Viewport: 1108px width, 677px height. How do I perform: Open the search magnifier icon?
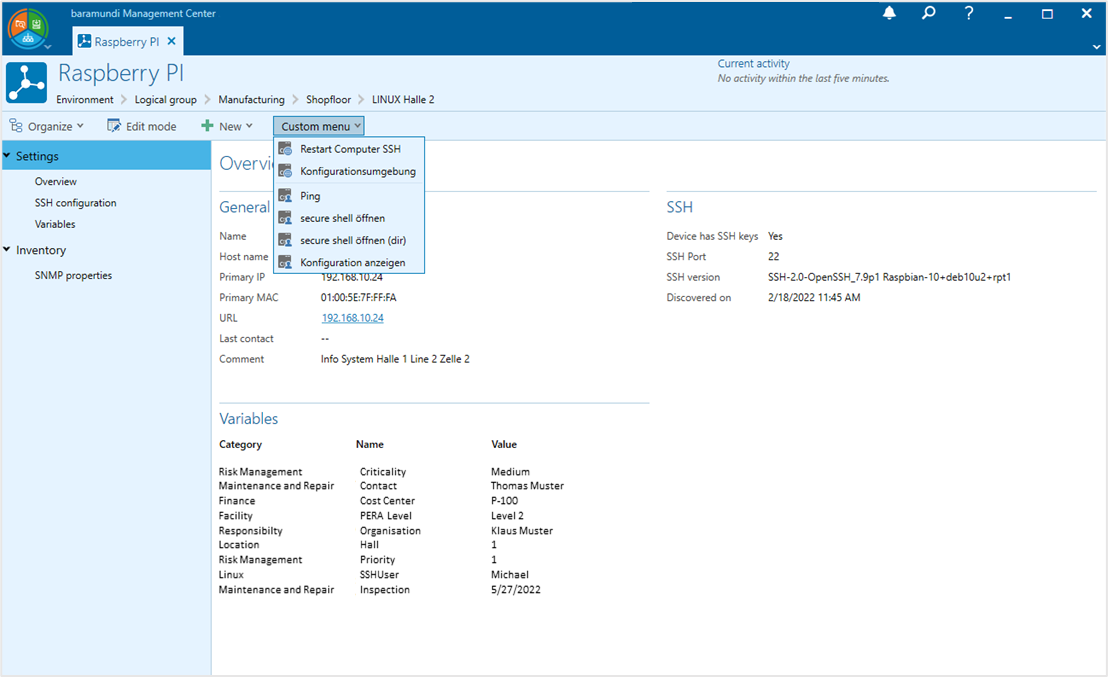coord(929,13)
